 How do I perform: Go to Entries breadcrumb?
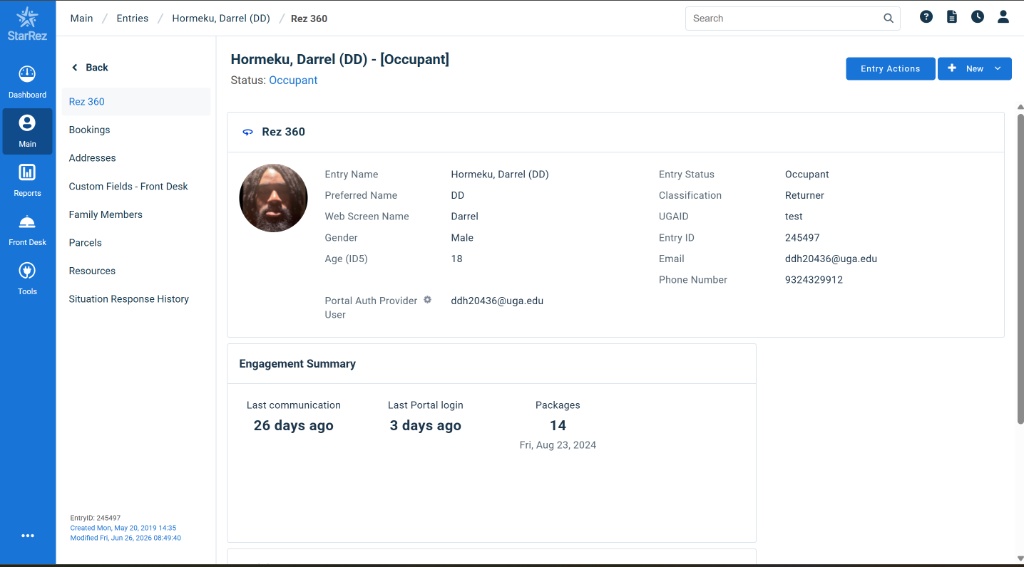[x=133, y=18]
